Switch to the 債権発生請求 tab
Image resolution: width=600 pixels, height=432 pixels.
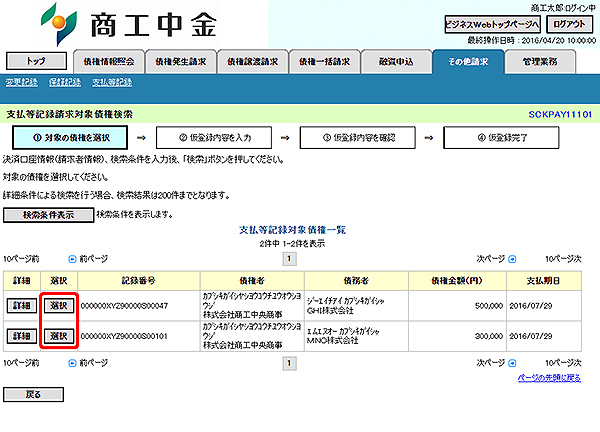coord(181,62)
